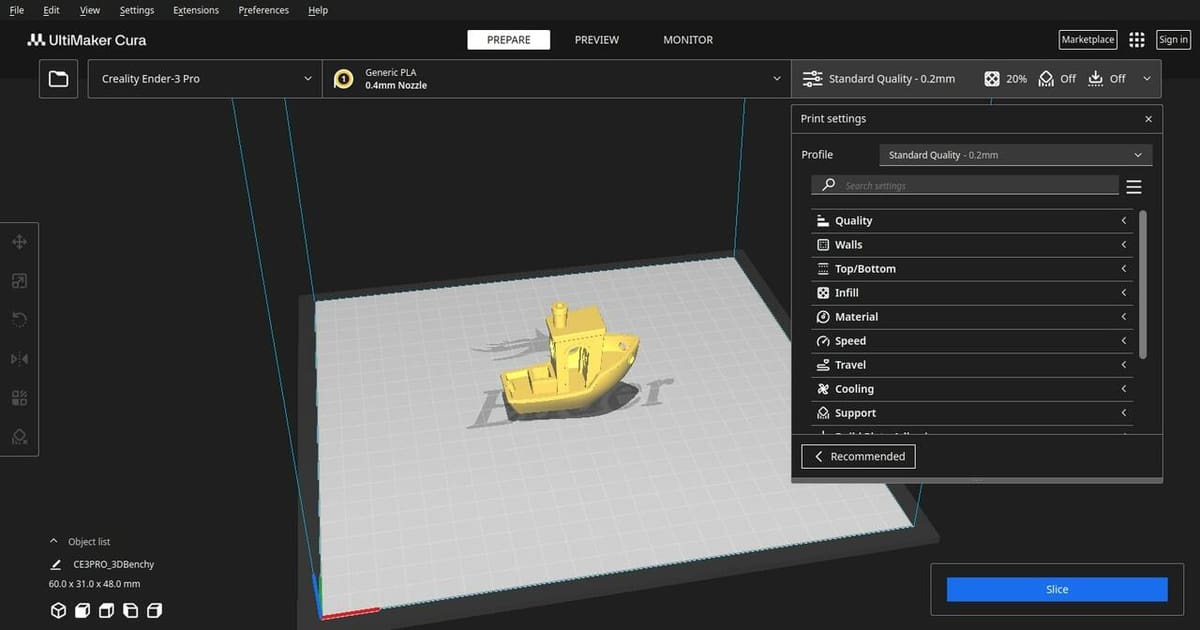Click the infill 20% icon
Screen dimensions: 1200x630
point(991,79)
